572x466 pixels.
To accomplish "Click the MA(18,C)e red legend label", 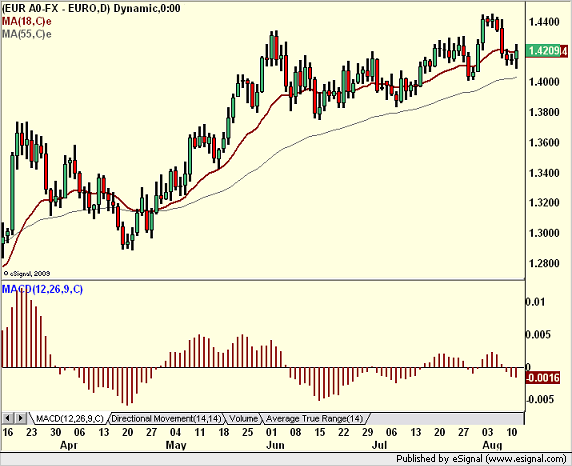I will click(26, 21).
